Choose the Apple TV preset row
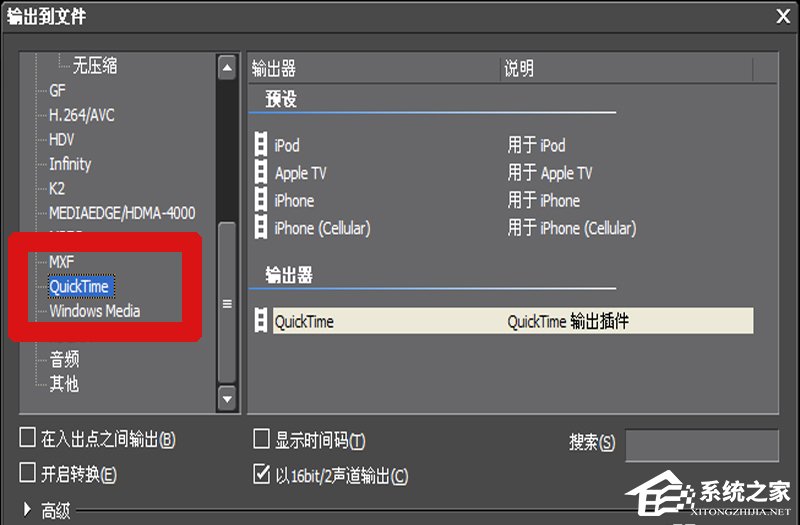 [504, 172]
